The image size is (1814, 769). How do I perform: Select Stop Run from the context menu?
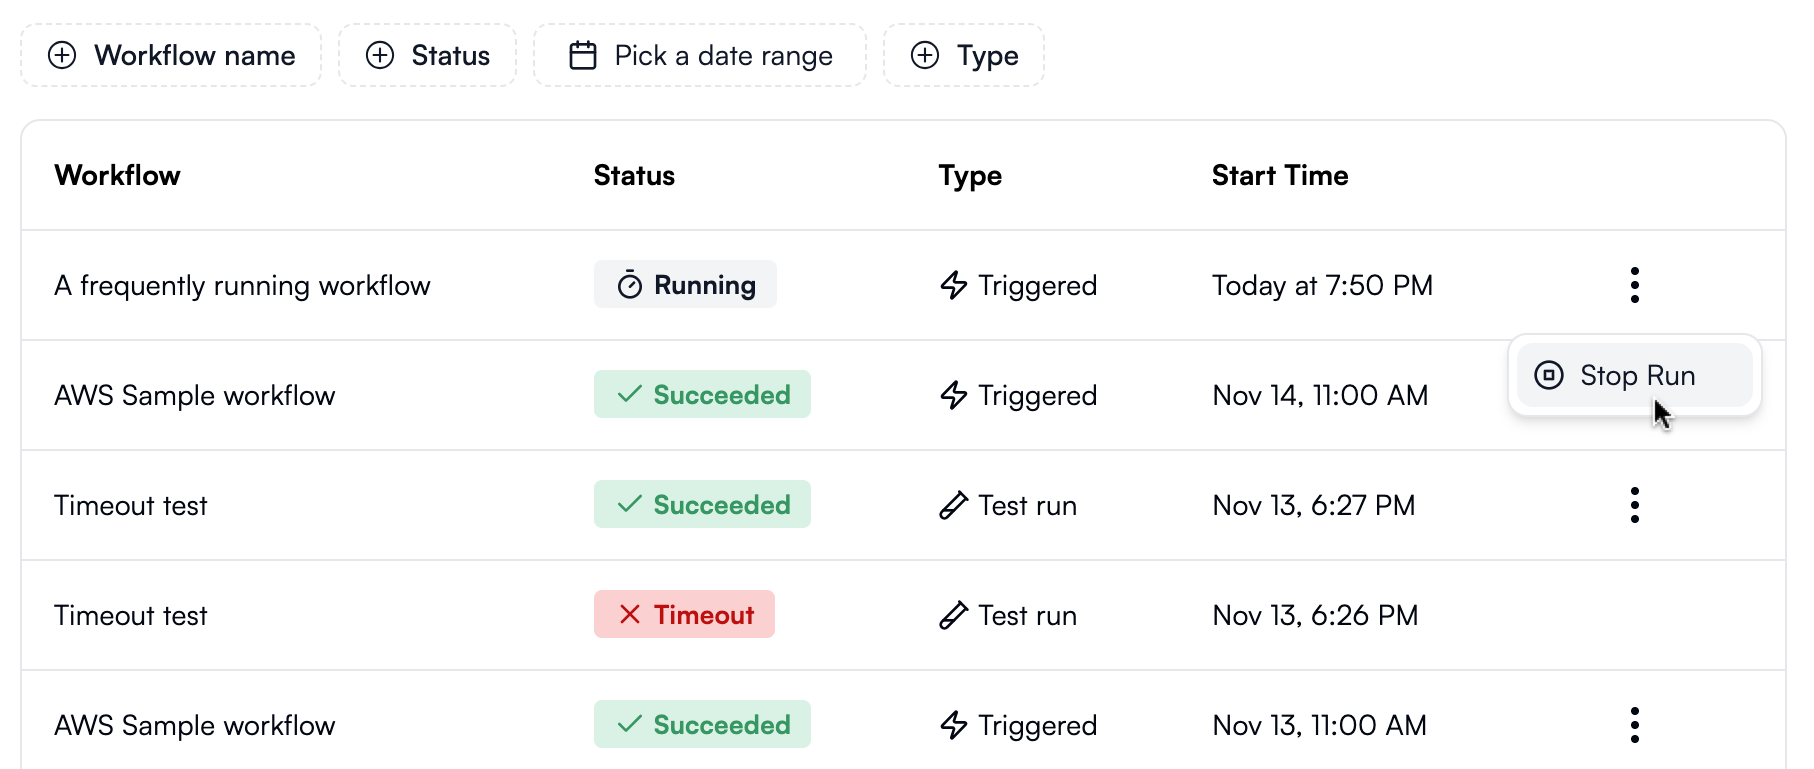(1636, 376)
